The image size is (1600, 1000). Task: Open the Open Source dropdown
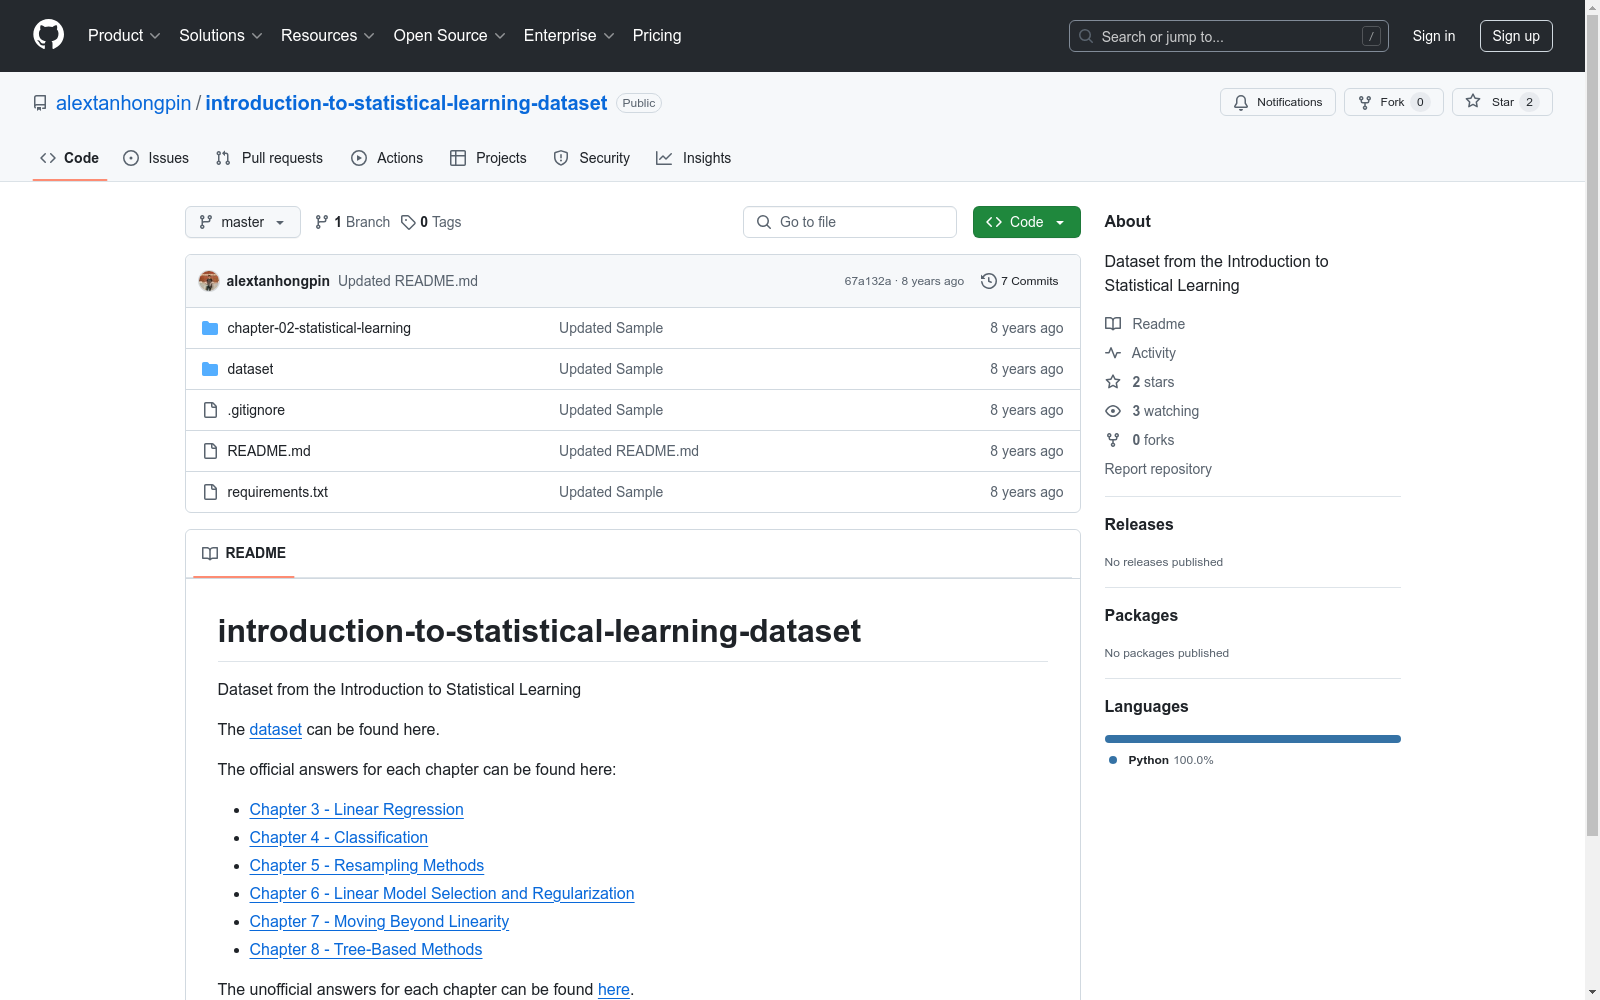point(450,35)
